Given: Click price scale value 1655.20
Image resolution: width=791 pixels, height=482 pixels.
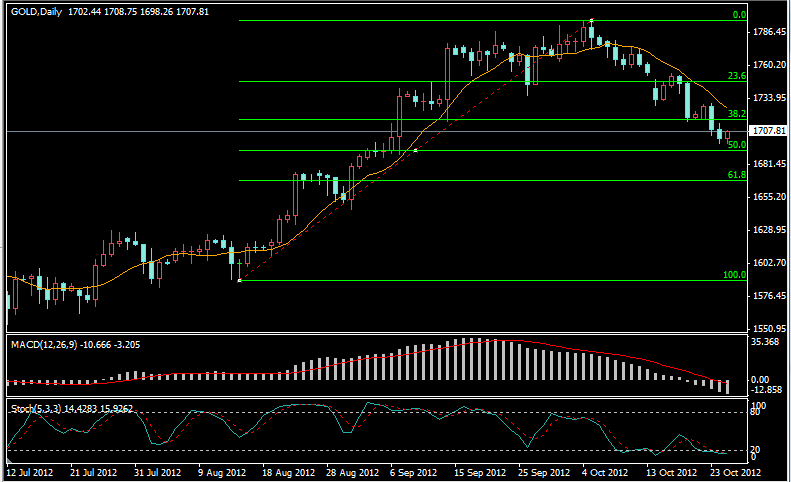Looking at the screenshot, I should click(x=769, y=196).
